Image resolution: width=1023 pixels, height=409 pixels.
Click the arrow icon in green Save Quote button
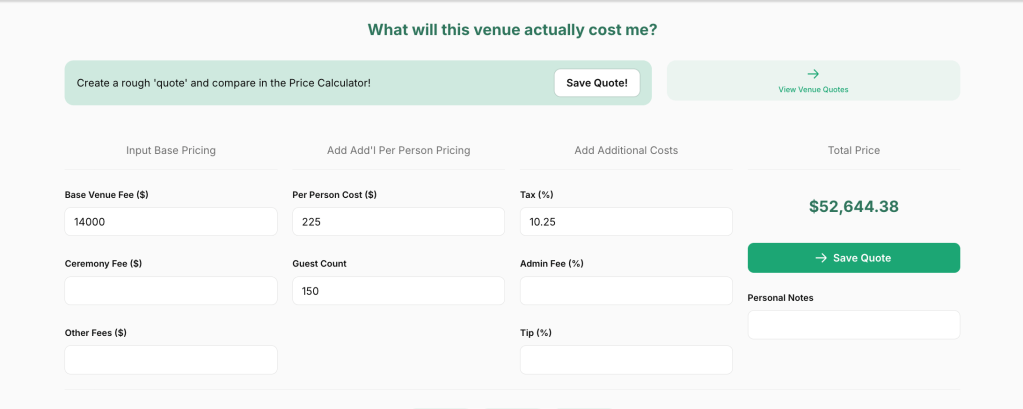pos(821,258)
